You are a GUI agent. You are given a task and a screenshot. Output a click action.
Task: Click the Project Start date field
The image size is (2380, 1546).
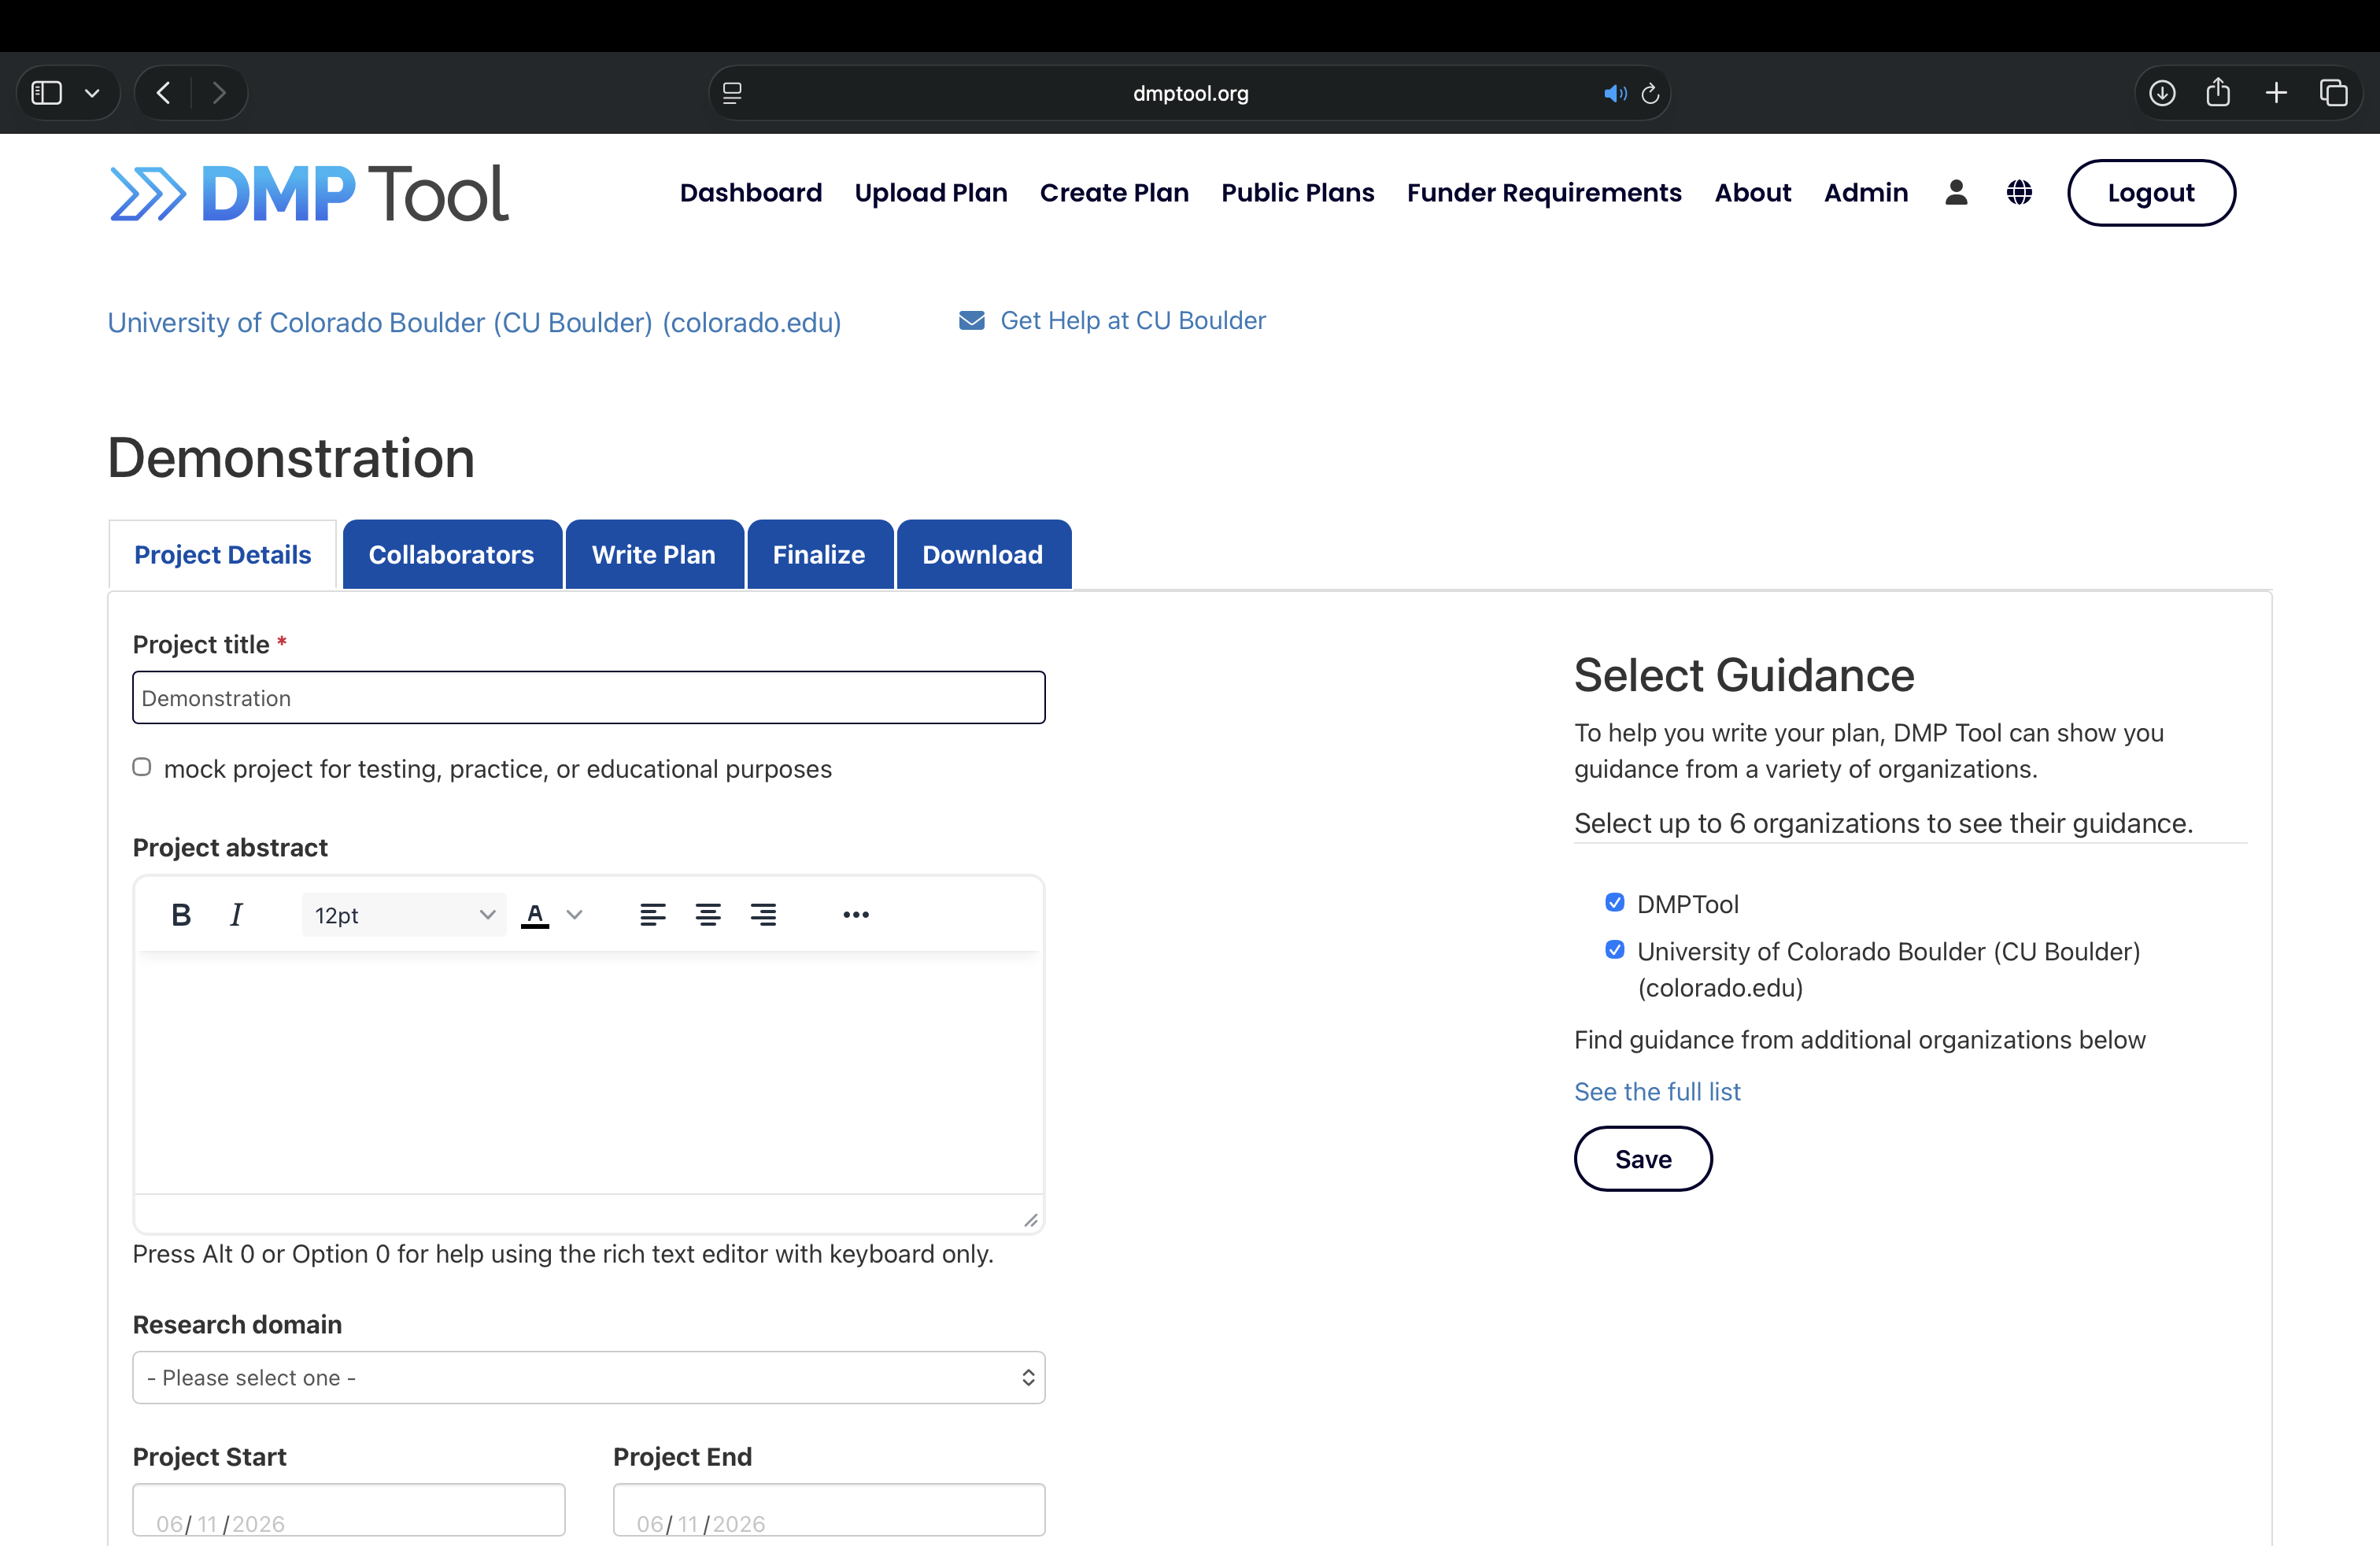point(348,1510)
